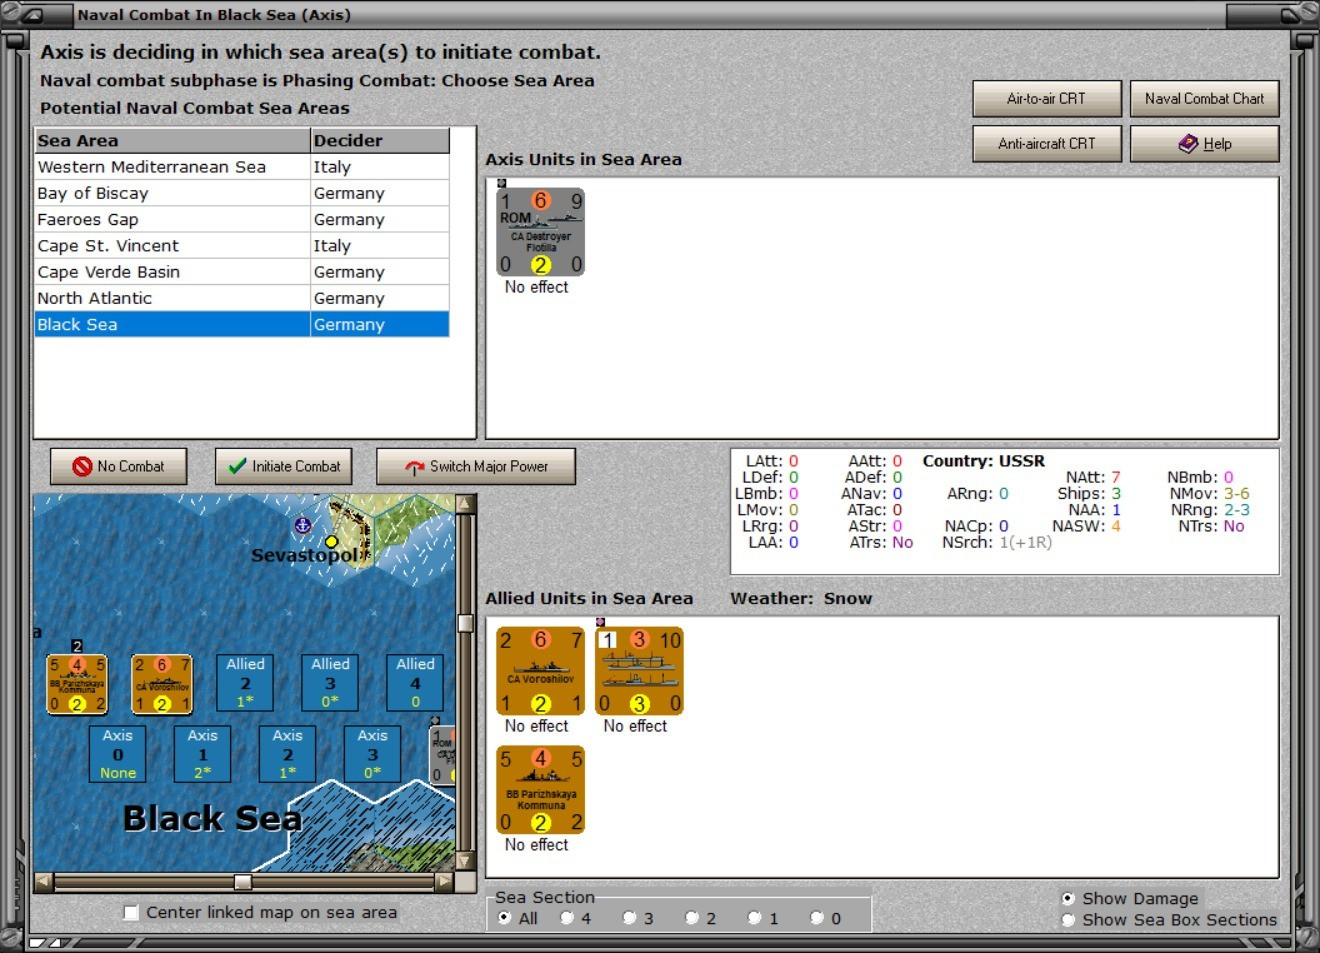This screenshot has width=1320, height=953.
Task: Select the Allied counter showing 1 3 10
Action: click(x=639, y=671)
